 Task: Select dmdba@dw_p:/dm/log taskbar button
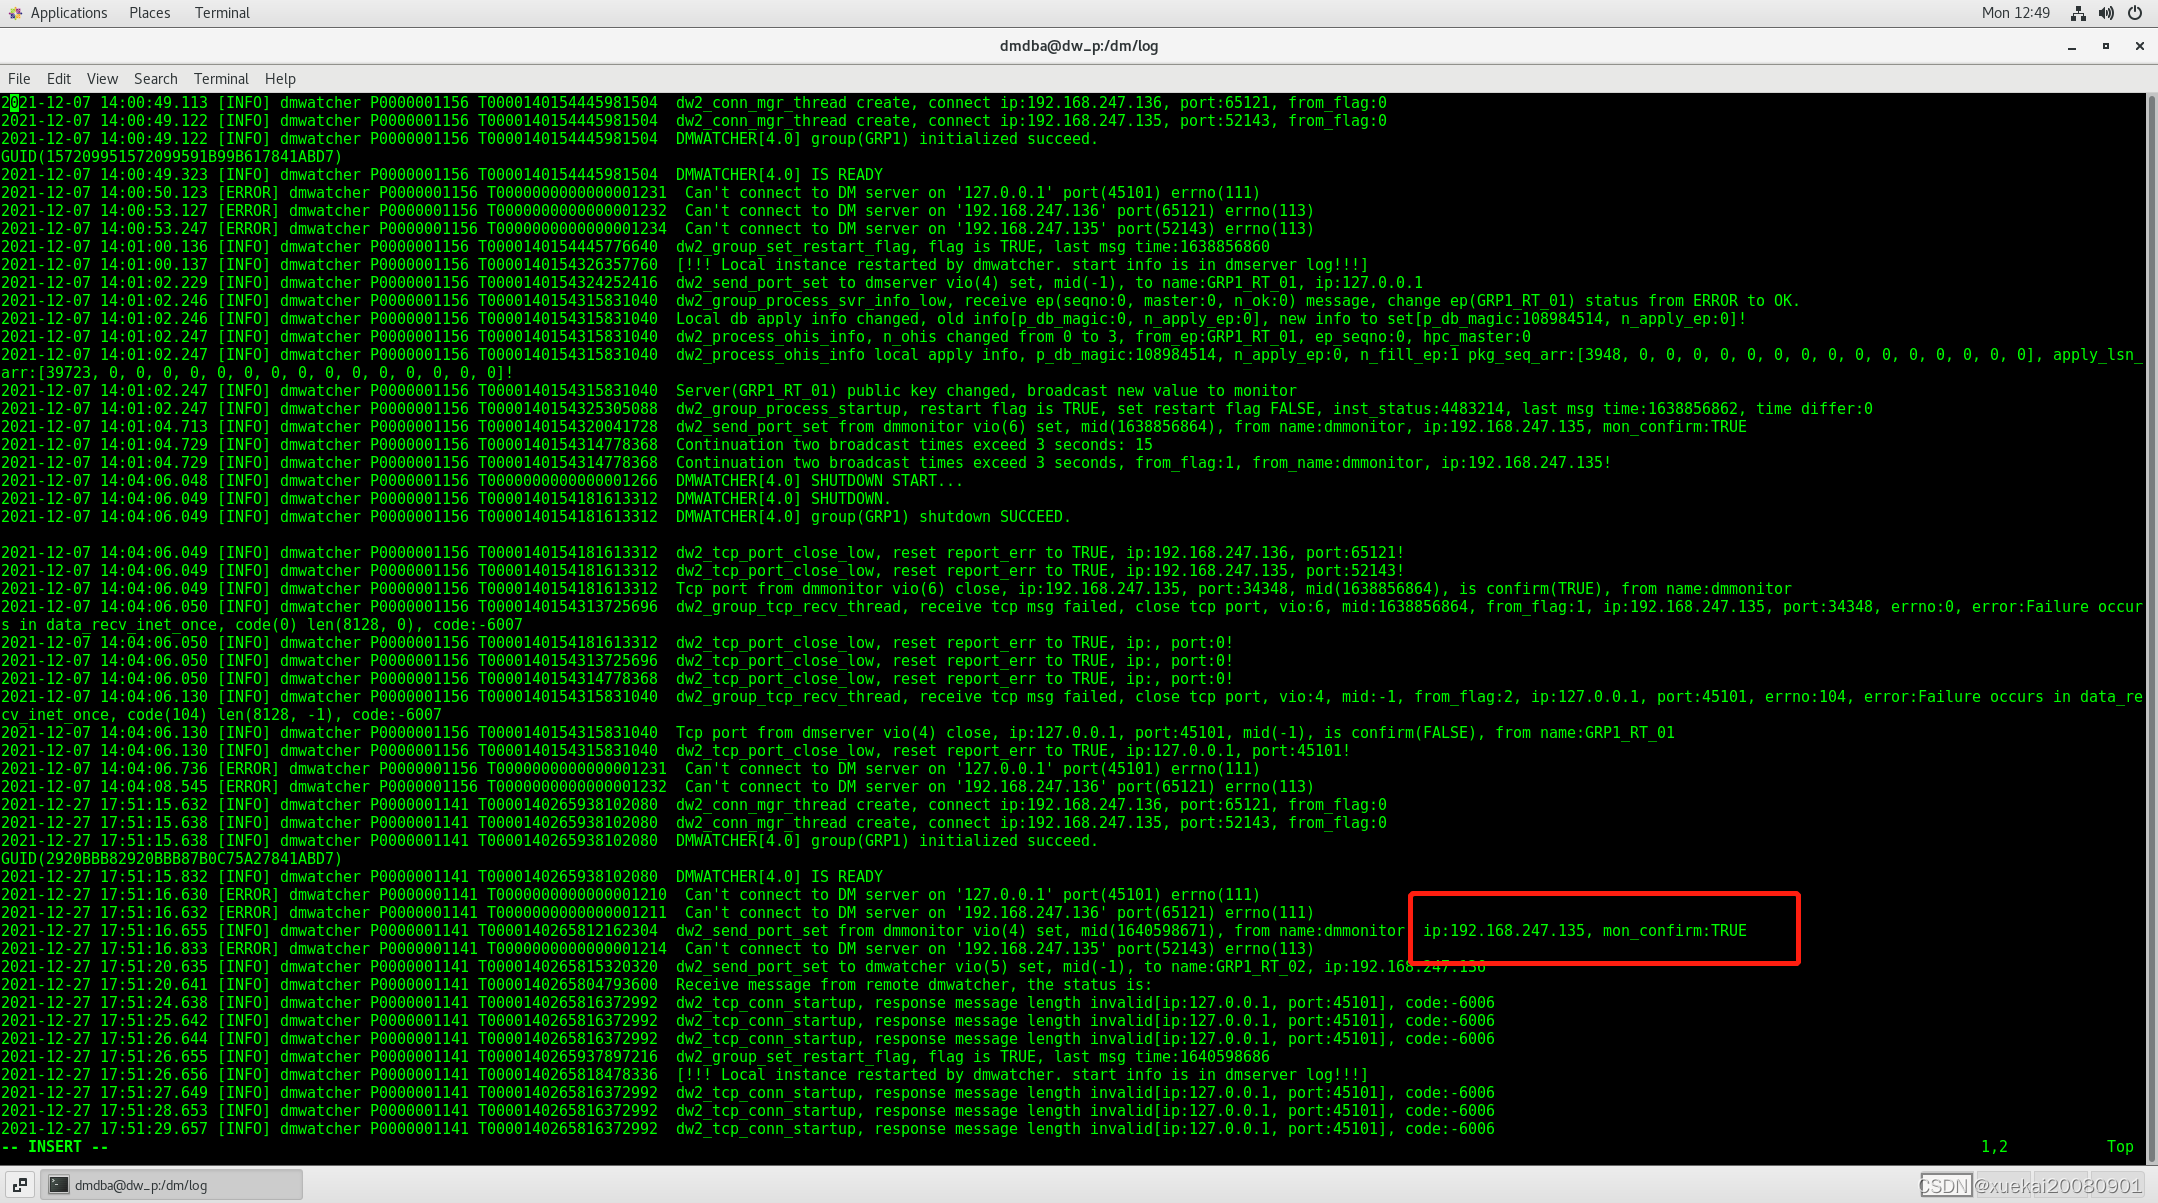(171, 1185)
